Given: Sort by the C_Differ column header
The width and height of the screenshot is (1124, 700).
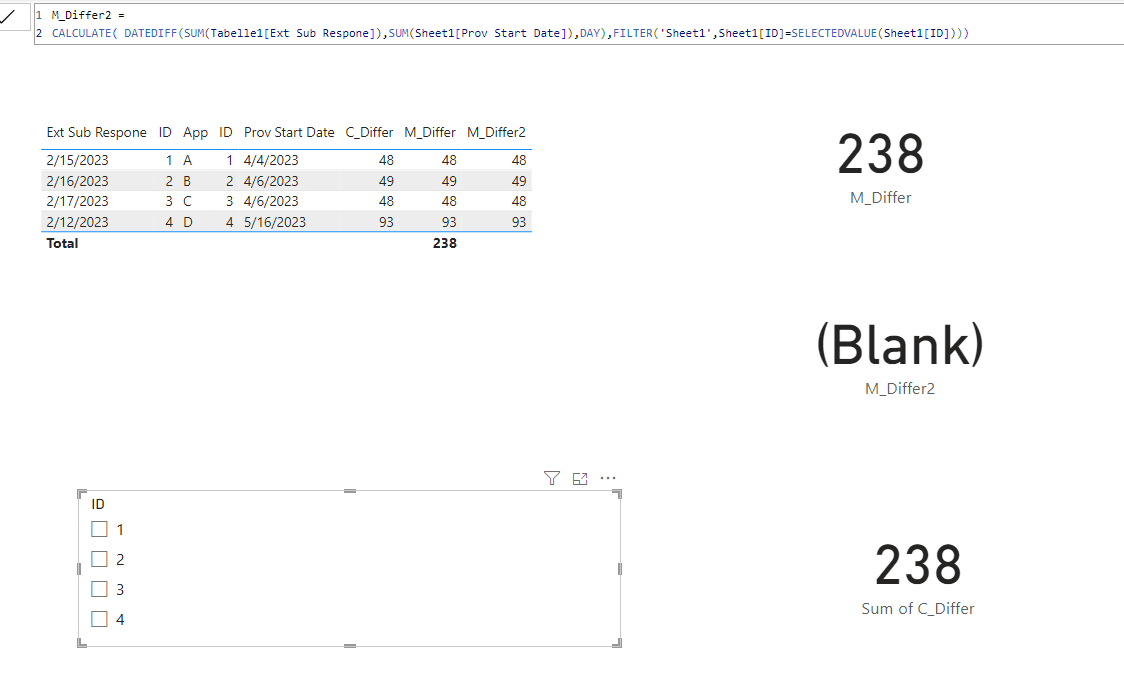Looking at the screenshot, I should pyautogui.click(x=369, y=133).
